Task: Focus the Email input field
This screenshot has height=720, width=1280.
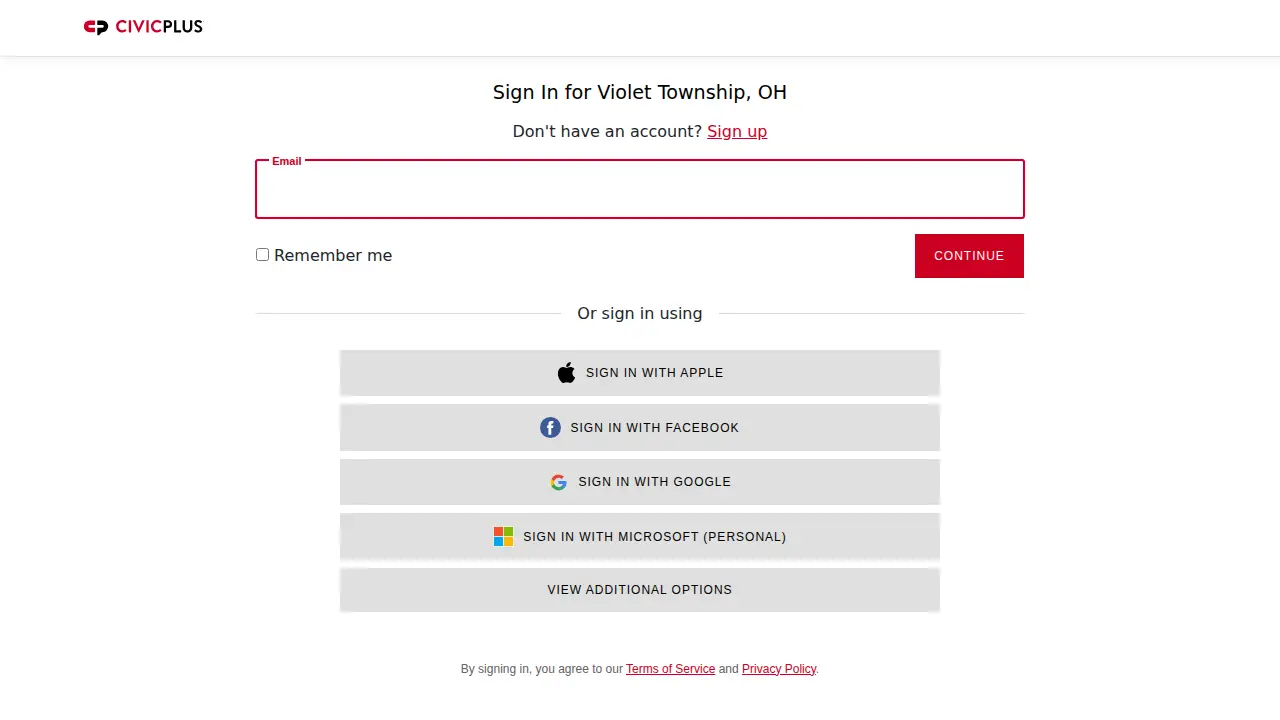Action: (x=640, y=189)
